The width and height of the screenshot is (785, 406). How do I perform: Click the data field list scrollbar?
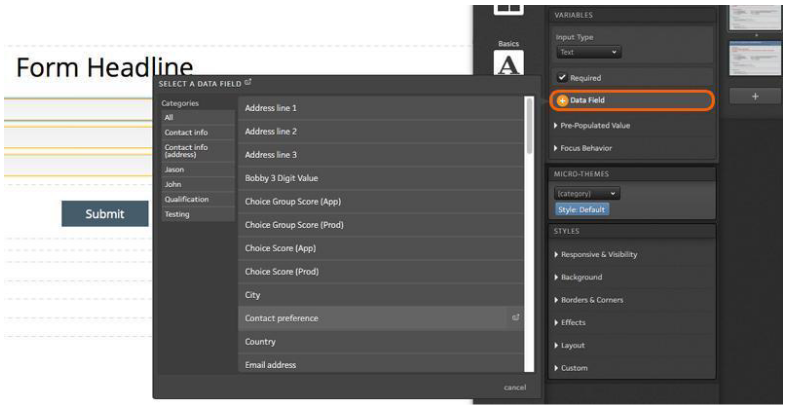[x=529, y=125]
